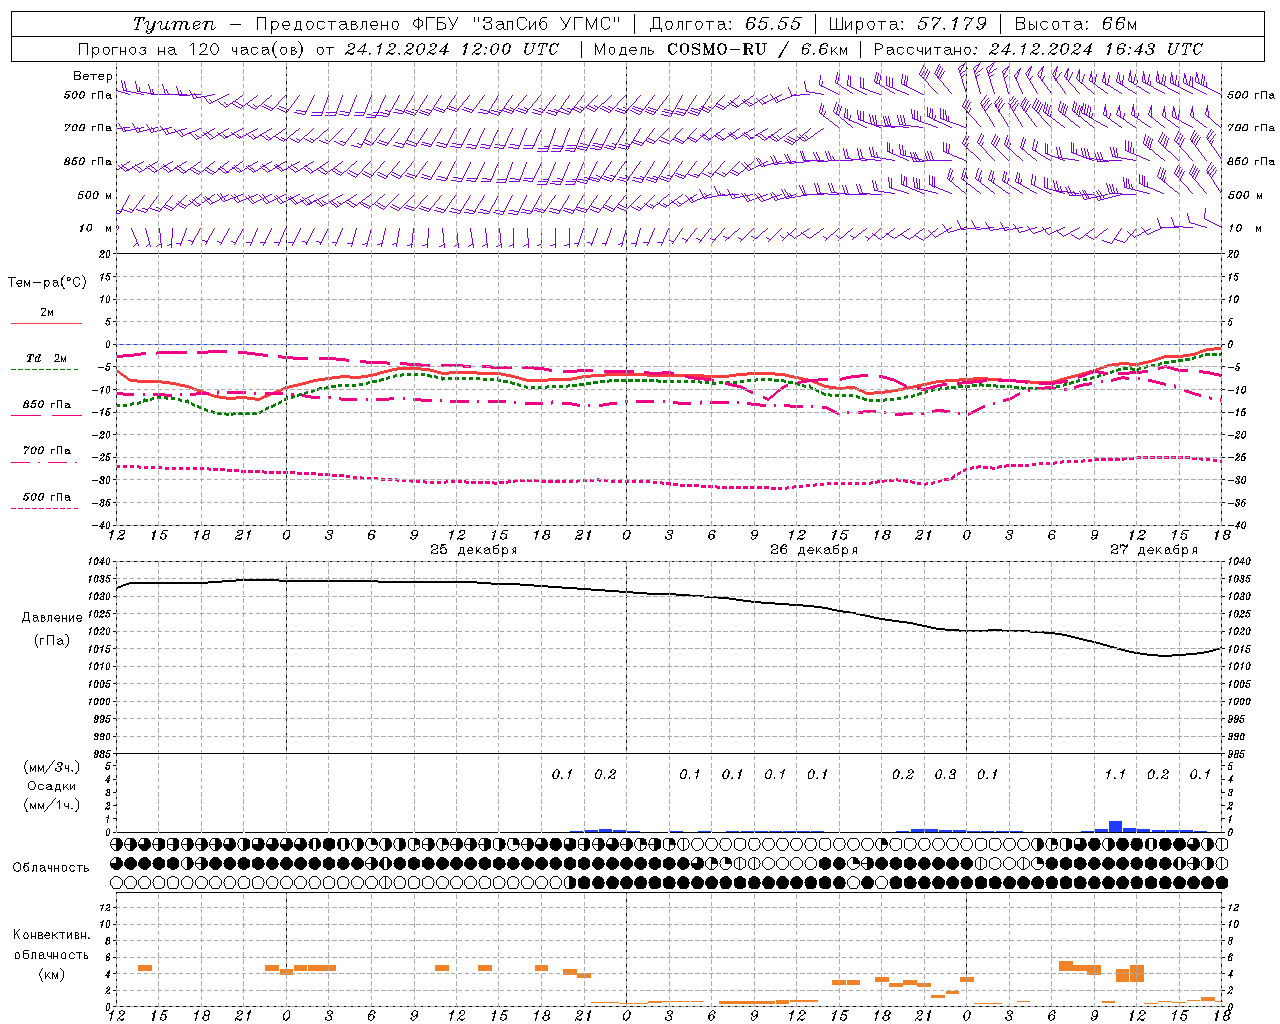Click the "27 декабря" date label
Image resolution: width=1280 pixels, height=1024 pixels.
(x=1154, y=550)
